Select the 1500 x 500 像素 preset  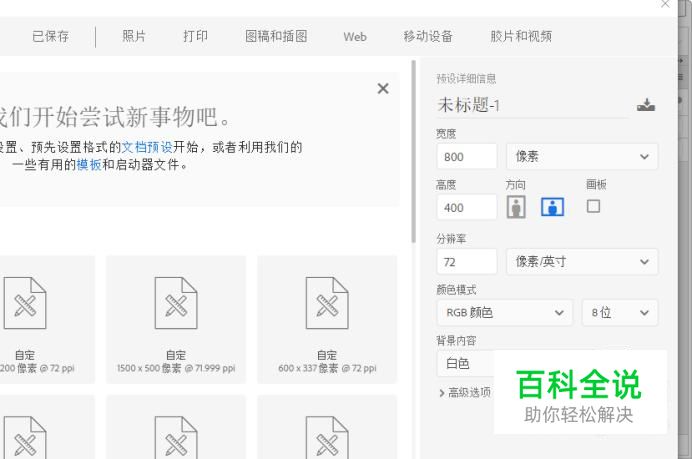coord(176,320)
